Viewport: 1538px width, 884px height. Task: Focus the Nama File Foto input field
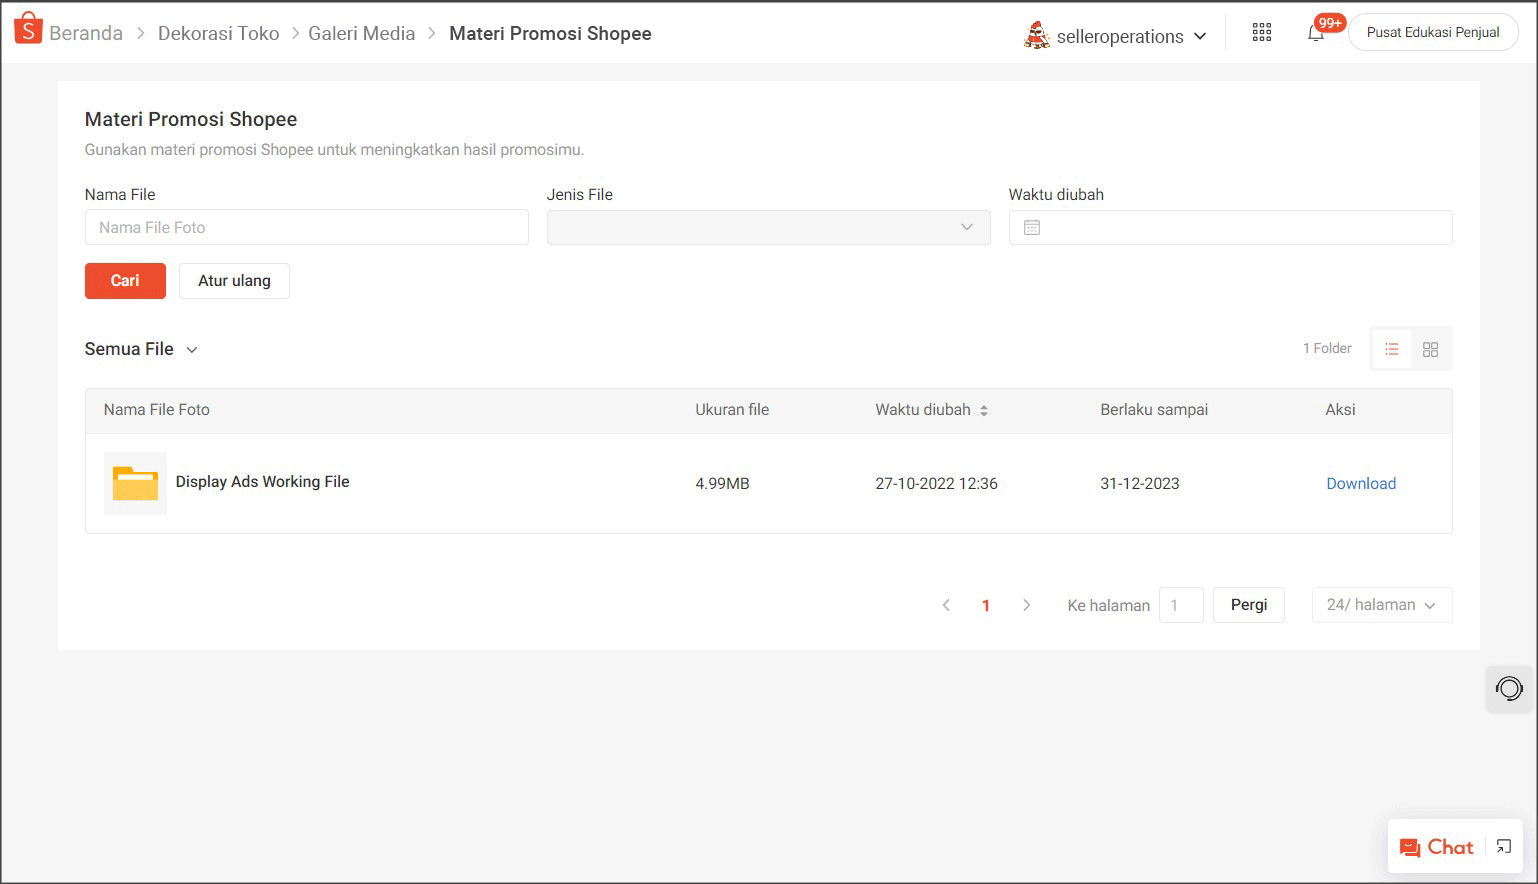tap(307, 227)
